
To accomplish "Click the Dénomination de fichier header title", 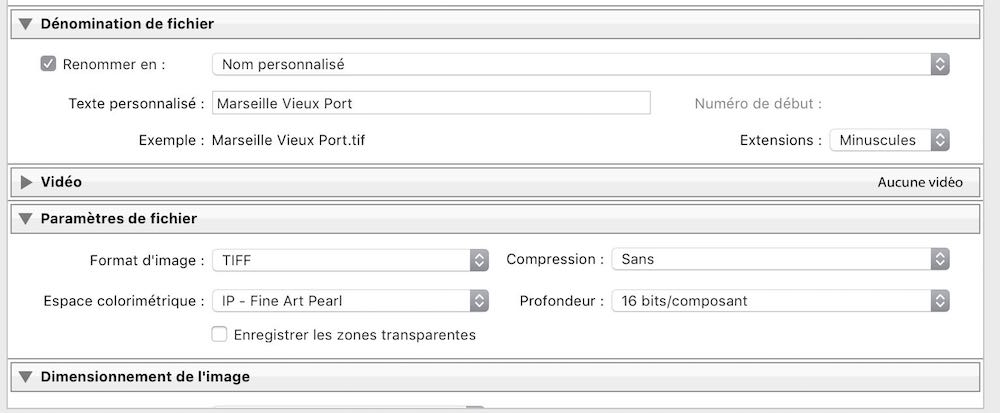I will [x=127, y=23].
